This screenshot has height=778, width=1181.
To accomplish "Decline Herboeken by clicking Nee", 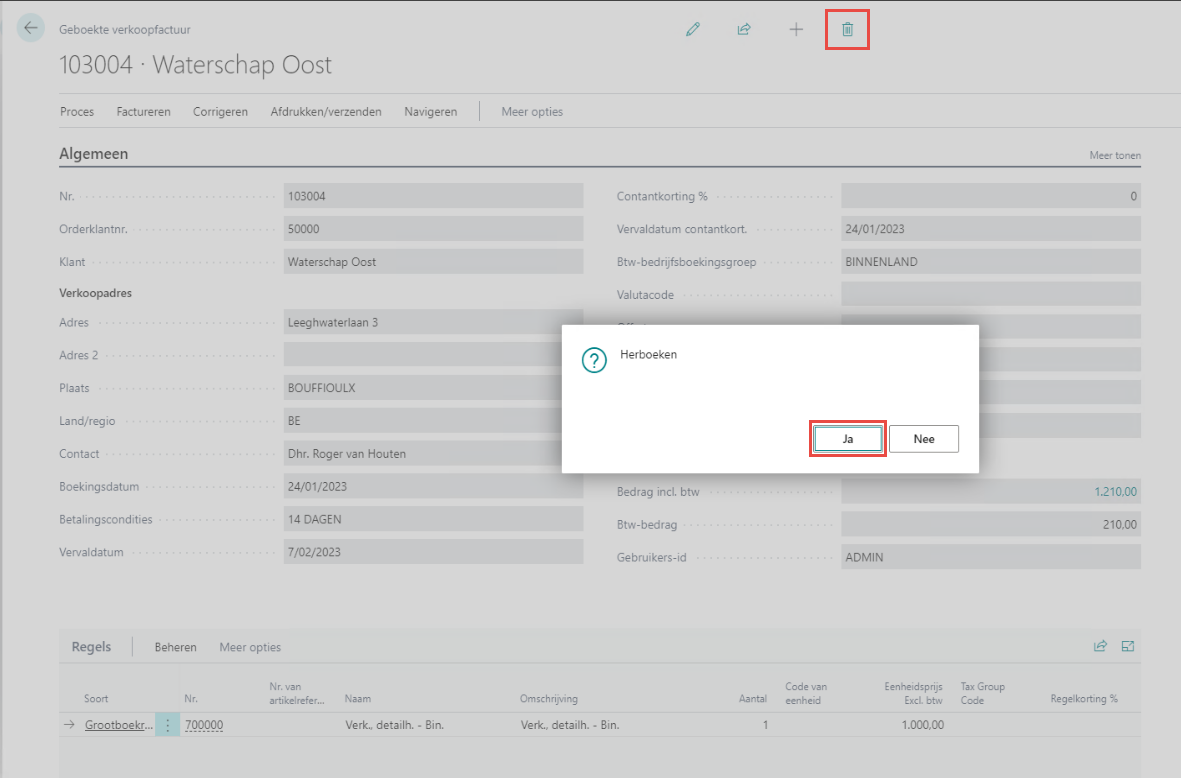I will (x=923, y=439).
